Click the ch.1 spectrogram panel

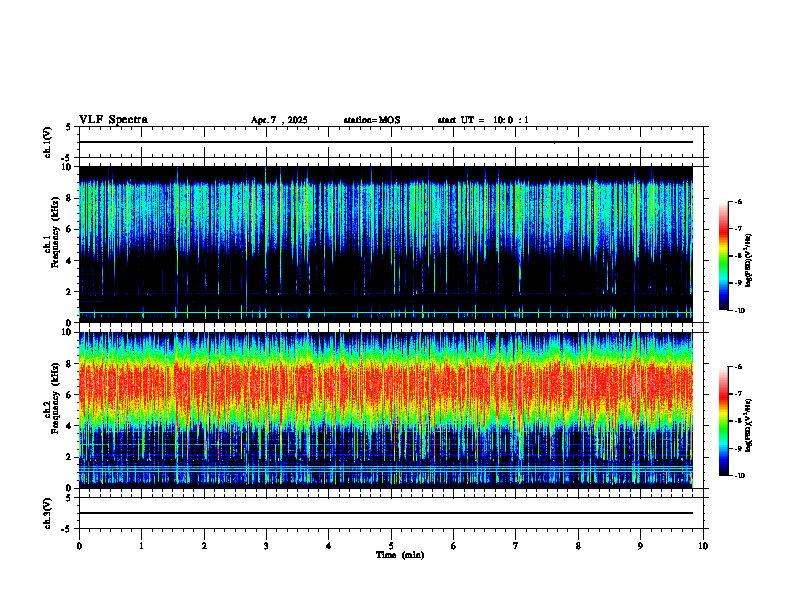coord(386,244)
